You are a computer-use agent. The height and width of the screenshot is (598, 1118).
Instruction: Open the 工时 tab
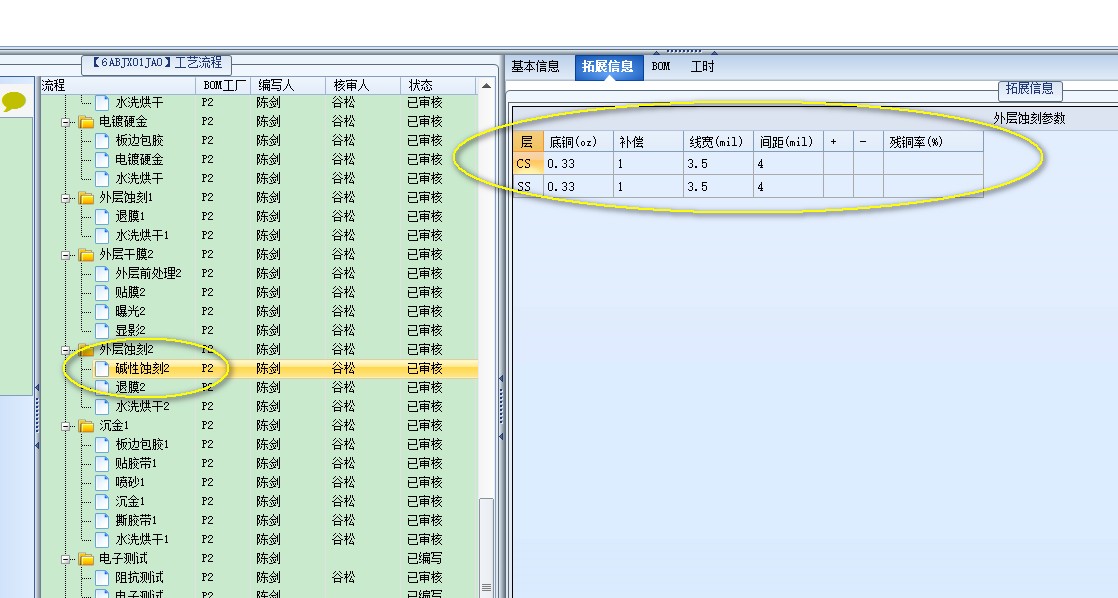[702, 66]
